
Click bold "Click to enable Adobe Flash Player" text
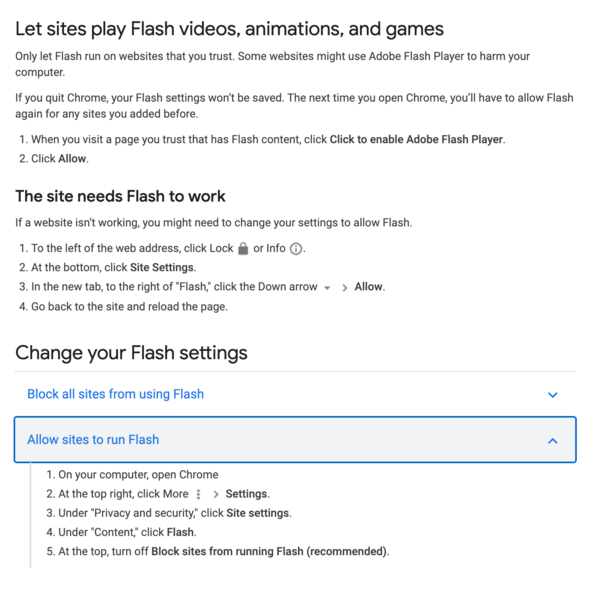[x=417, y=139]
